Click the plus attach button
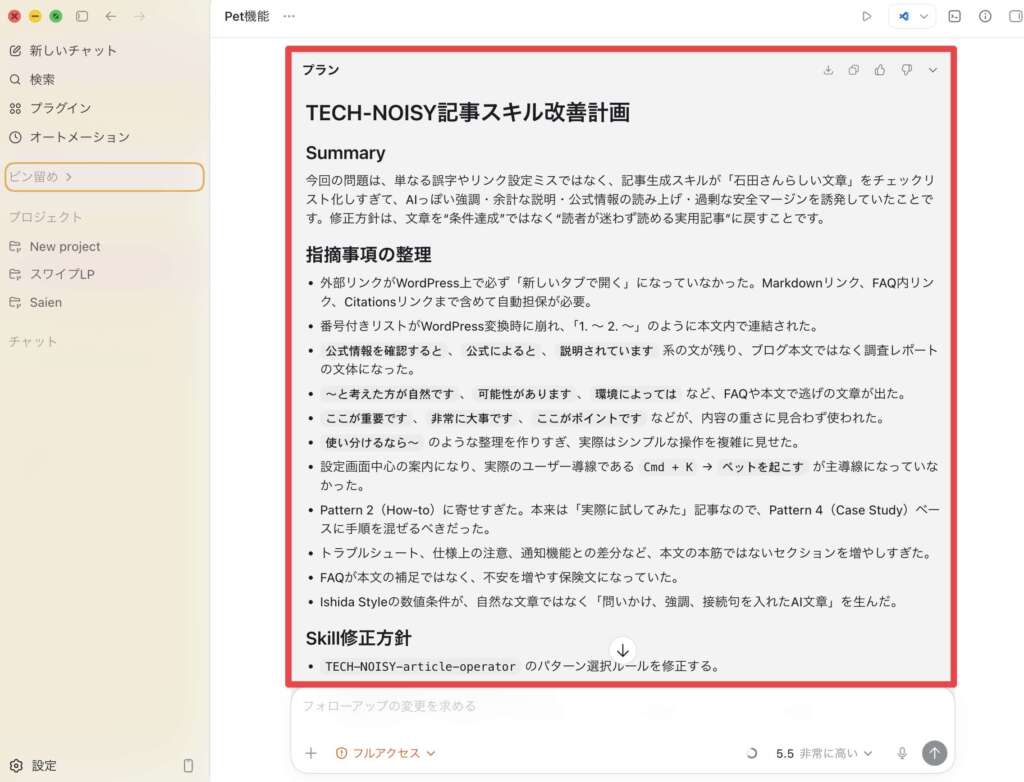Screen dimensions: 1024x782 (x=311, y=753)
